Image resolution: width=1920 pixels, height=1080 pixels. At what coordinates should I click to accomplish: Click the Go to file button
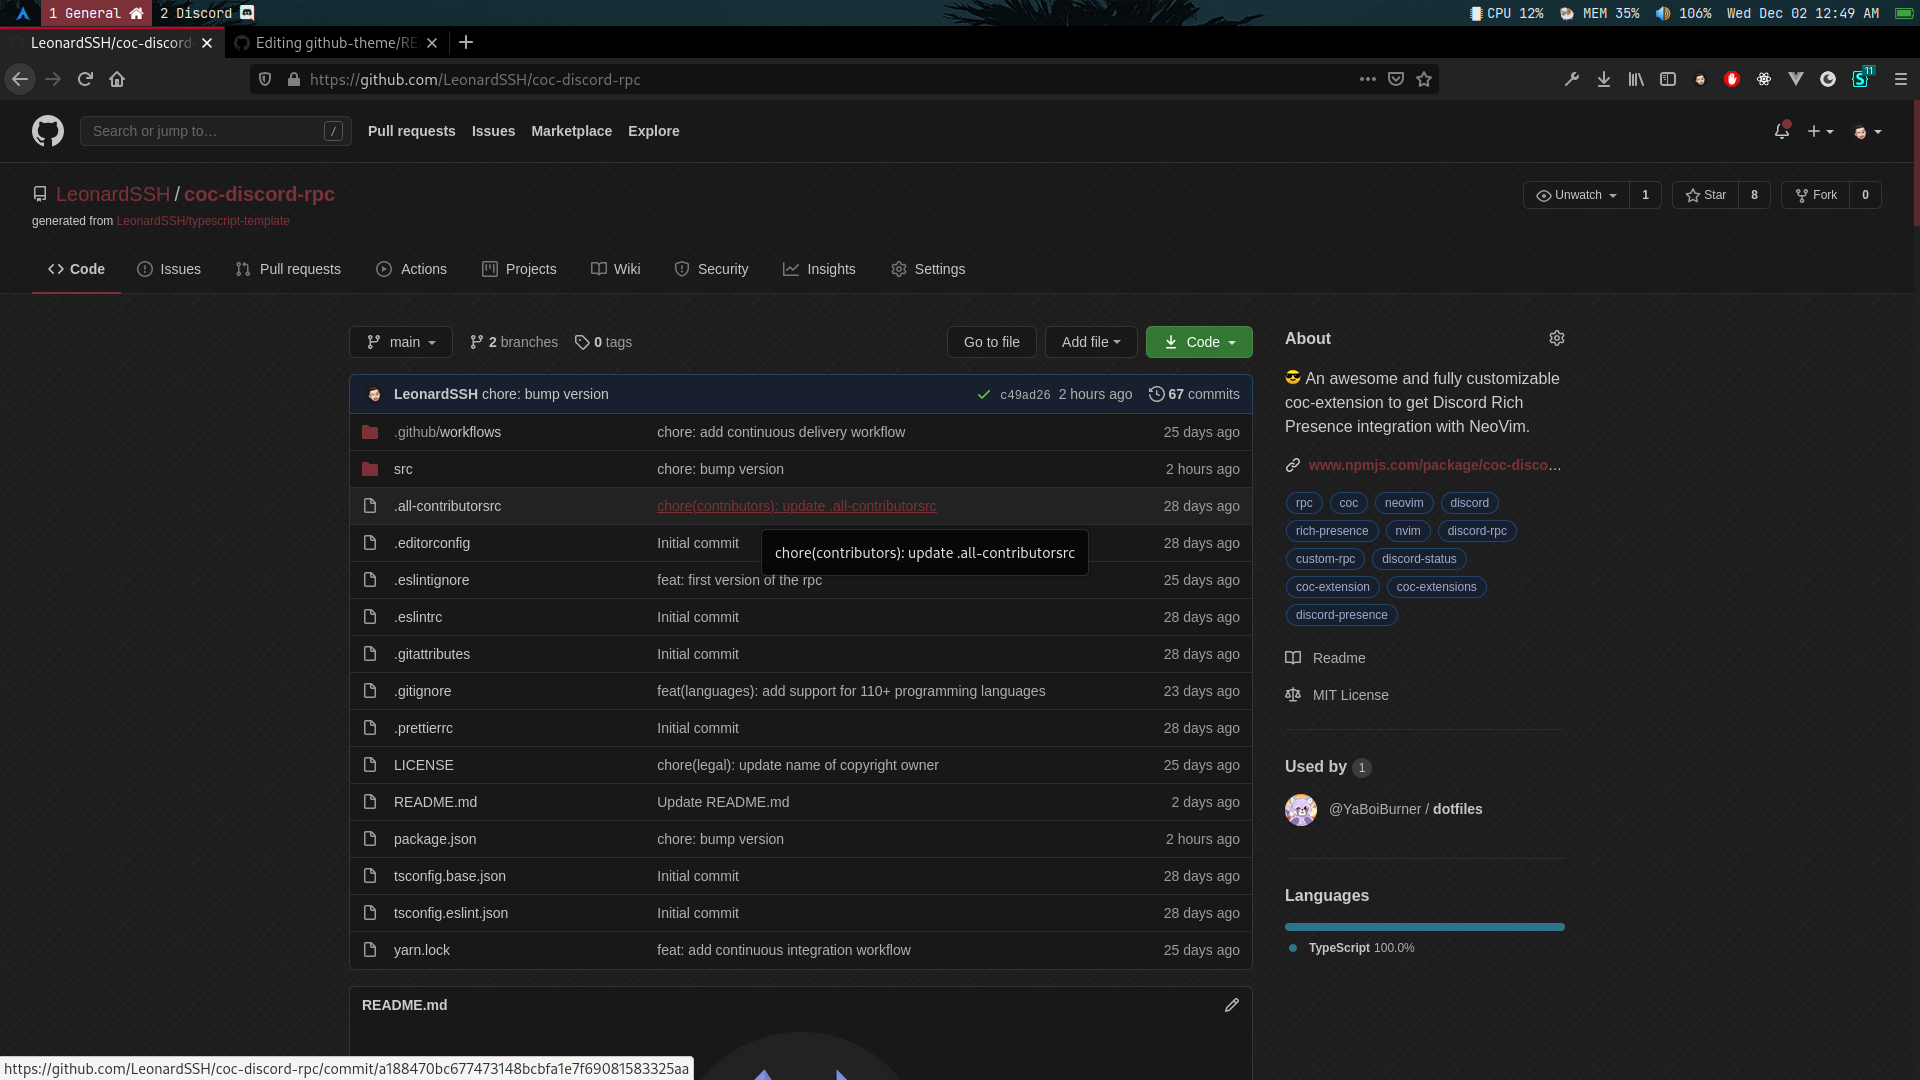click(991, 342)
